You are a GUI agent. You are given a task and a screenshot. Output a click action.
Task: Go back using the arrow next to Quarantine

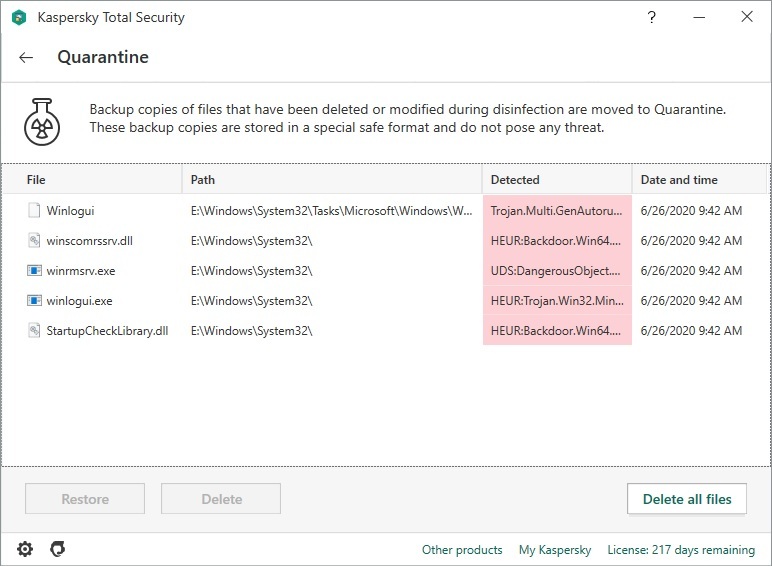point(26,58)
